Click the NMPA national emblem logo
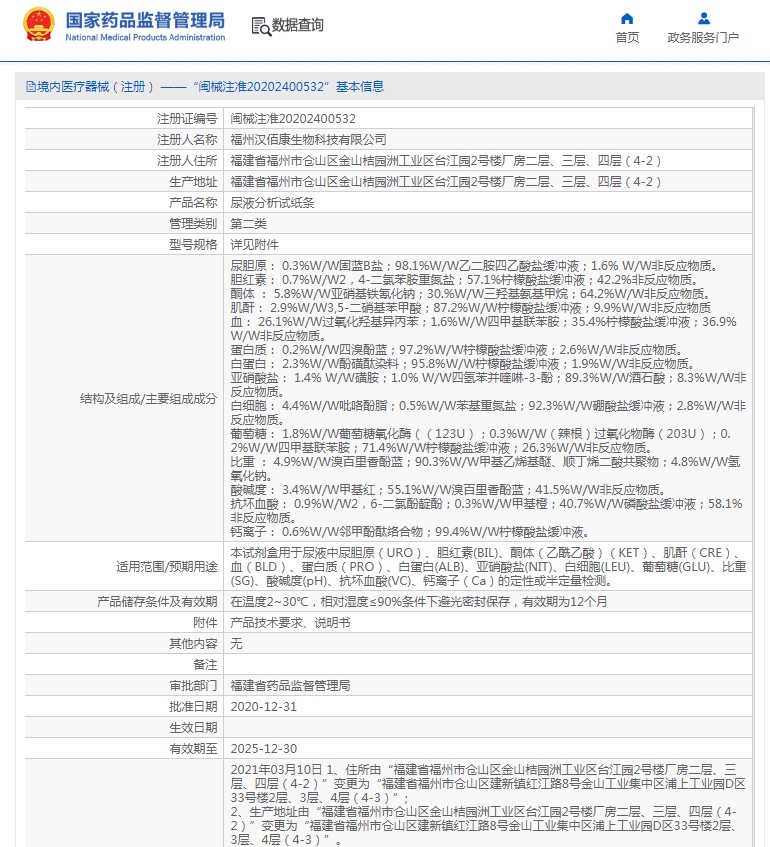This screenshot has height=847, width=770. (x=38, y=25)
